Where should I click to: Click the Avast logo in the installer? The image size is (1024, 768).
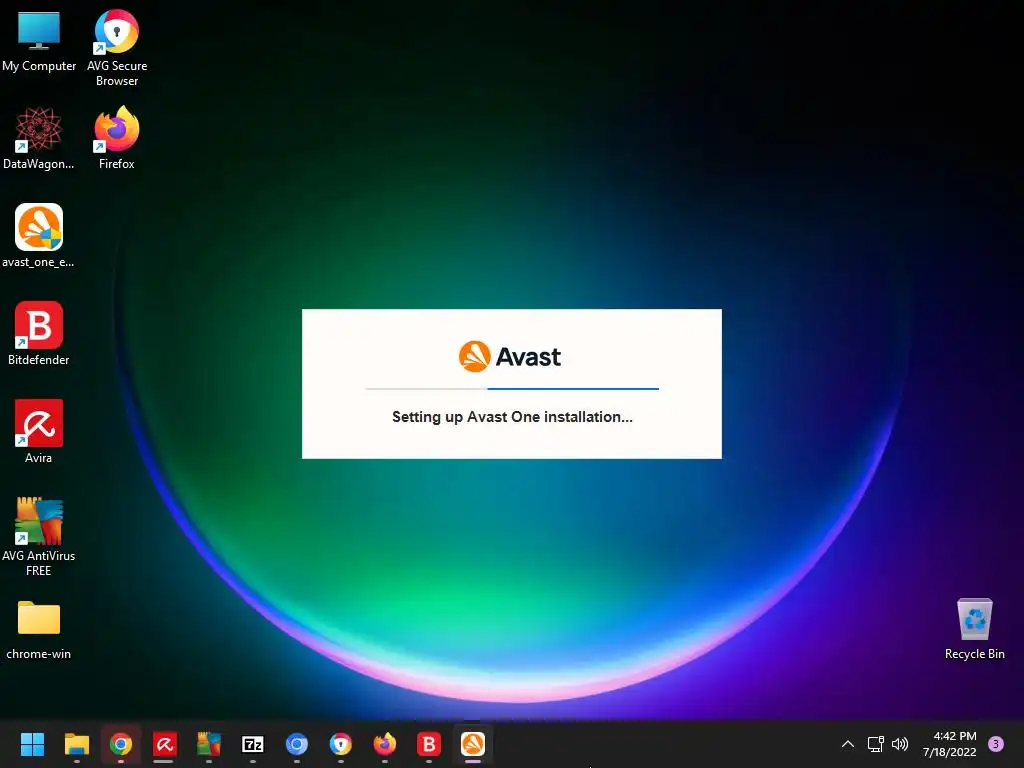(x=510, y=357)
